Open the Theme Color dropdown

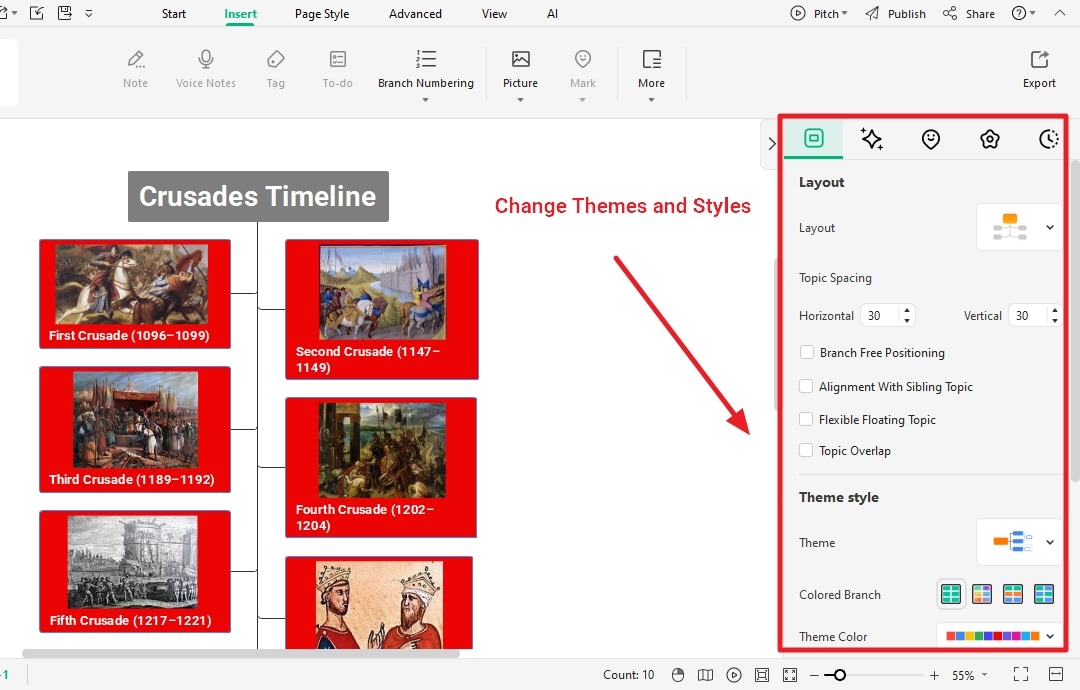tap(1000, 636)
